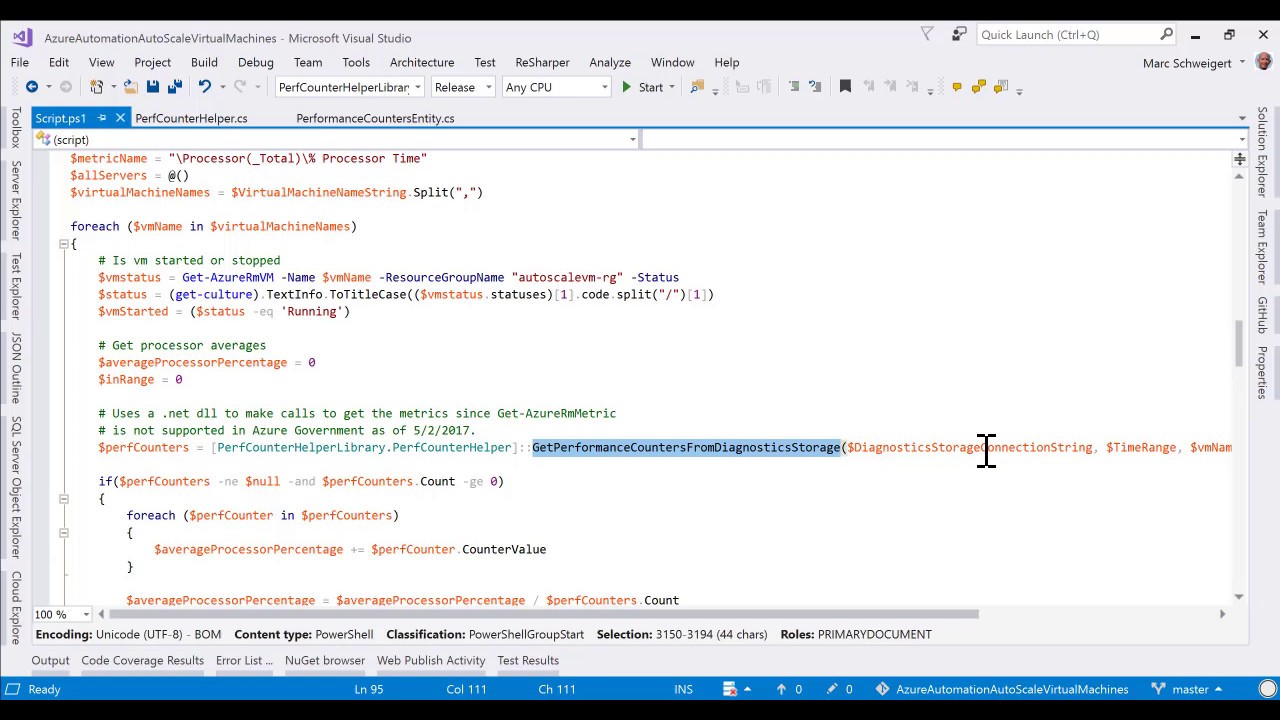The width and height of the screenshot is (1280, 720).
Task: Open the Error List tab
Action: [x=244, y=660]
